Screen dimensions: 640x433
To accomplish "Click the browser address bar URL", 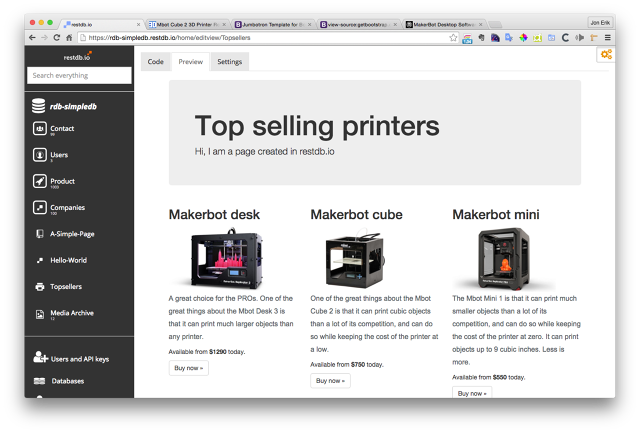I will tap(169, 38).
